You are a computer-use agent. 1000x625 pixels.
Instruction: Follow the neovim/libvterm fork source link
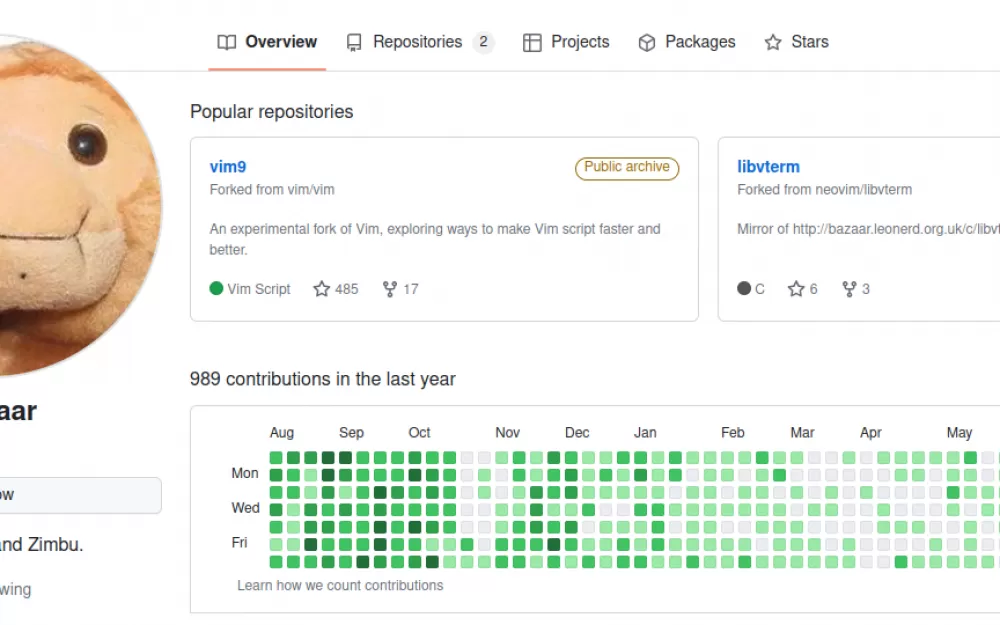click(x=864, y=190)
